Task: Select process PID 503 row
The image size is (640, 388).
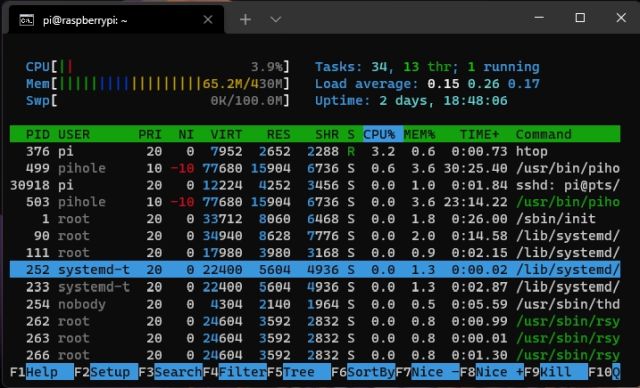Action: coord(315,202)
